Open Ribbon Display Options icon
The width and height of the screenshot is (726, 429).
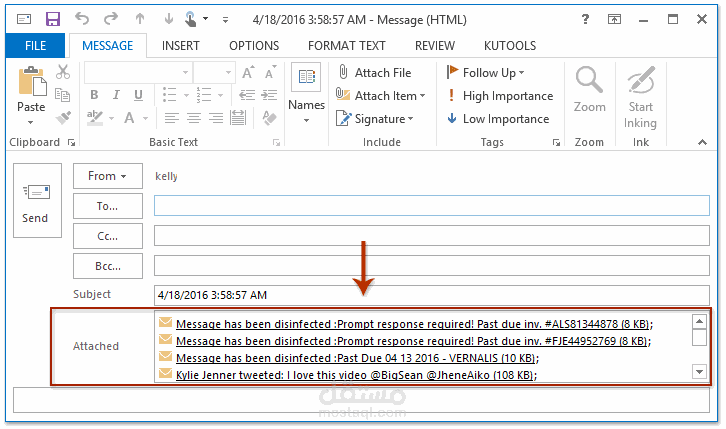pyautogui.click(x=614, y=19)
